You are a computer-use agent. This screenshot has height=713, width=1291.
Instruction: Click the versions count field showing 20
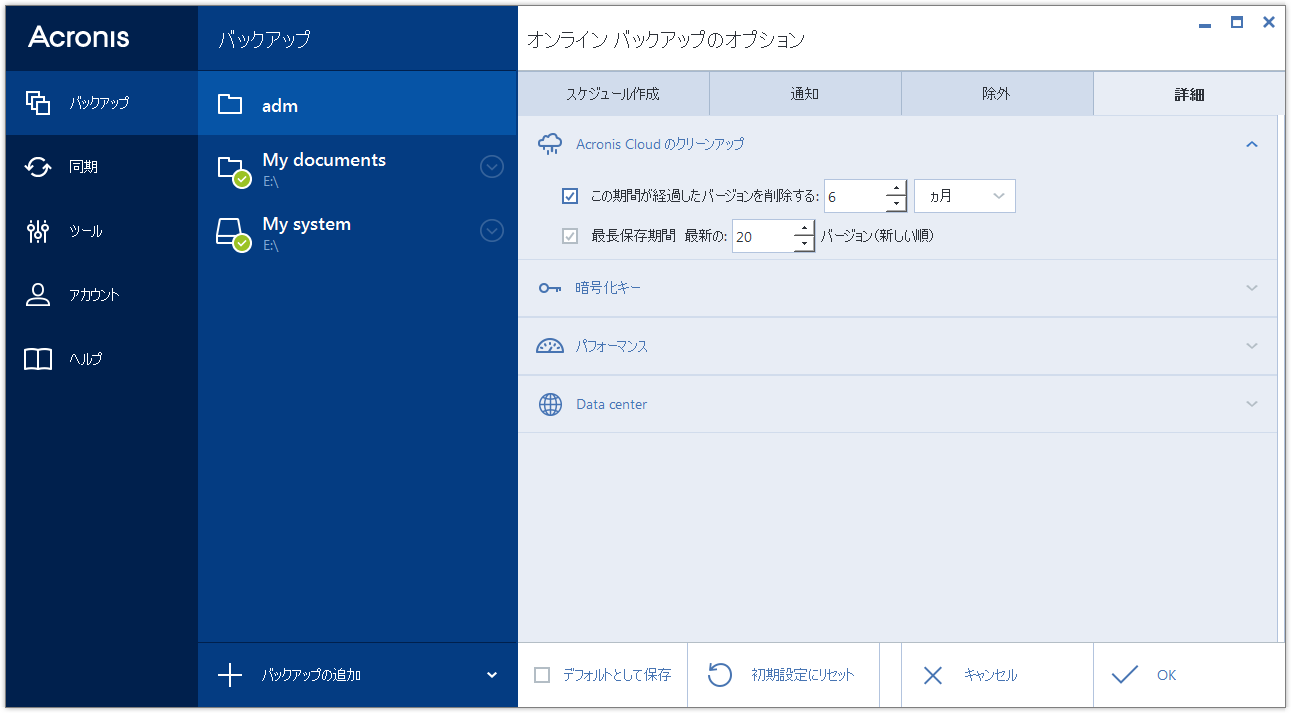click(x=762, y=237)
